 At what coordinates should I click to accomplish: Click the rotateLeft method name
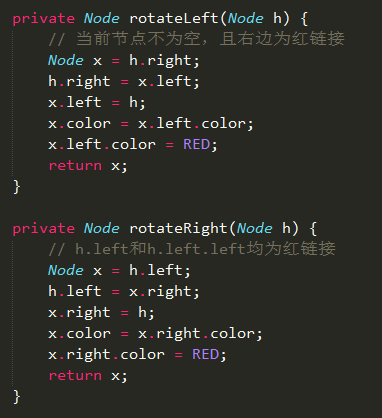click(174, 18)
